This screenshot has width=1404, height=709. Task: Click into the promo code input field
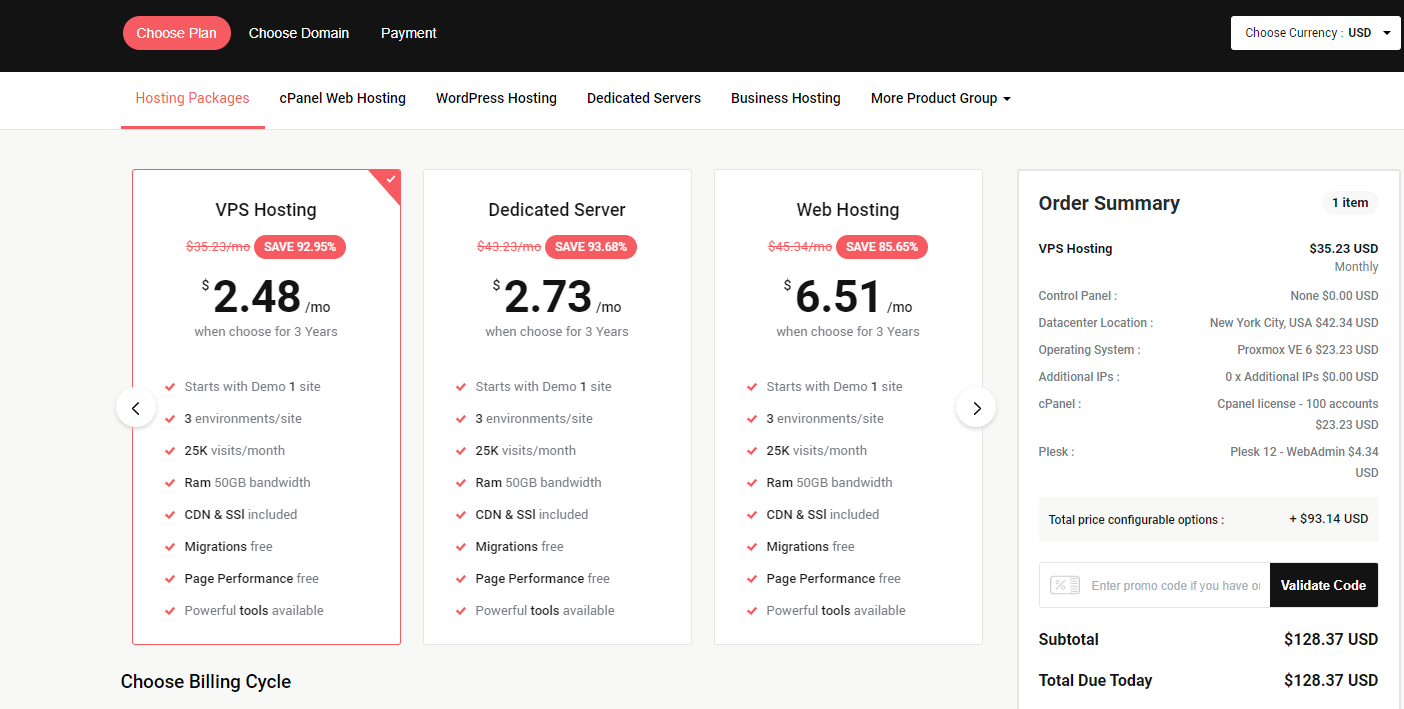pos(1175,585)
